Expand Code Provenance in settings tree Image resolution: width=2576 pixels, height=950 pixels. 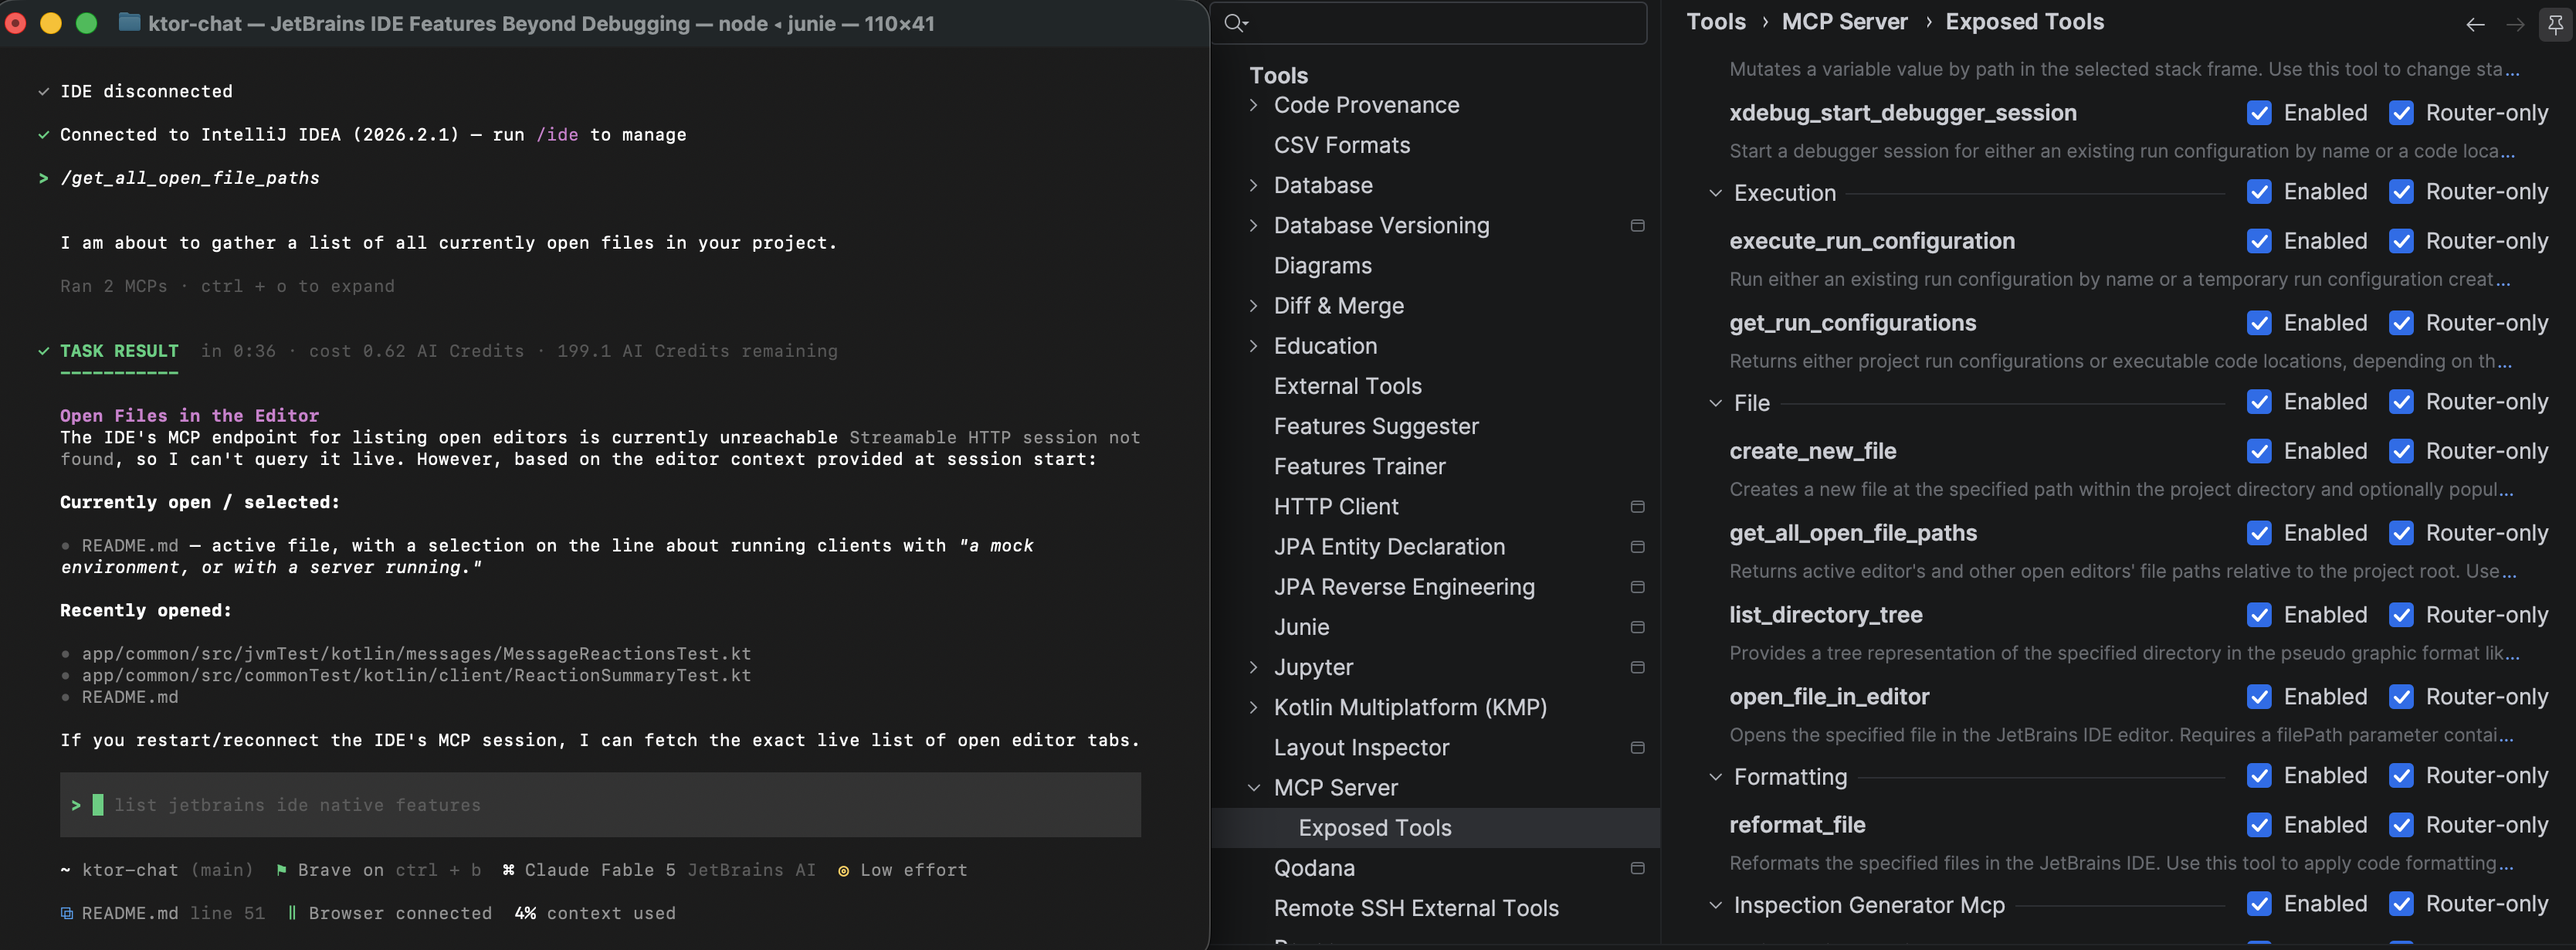pos(1254,105)
